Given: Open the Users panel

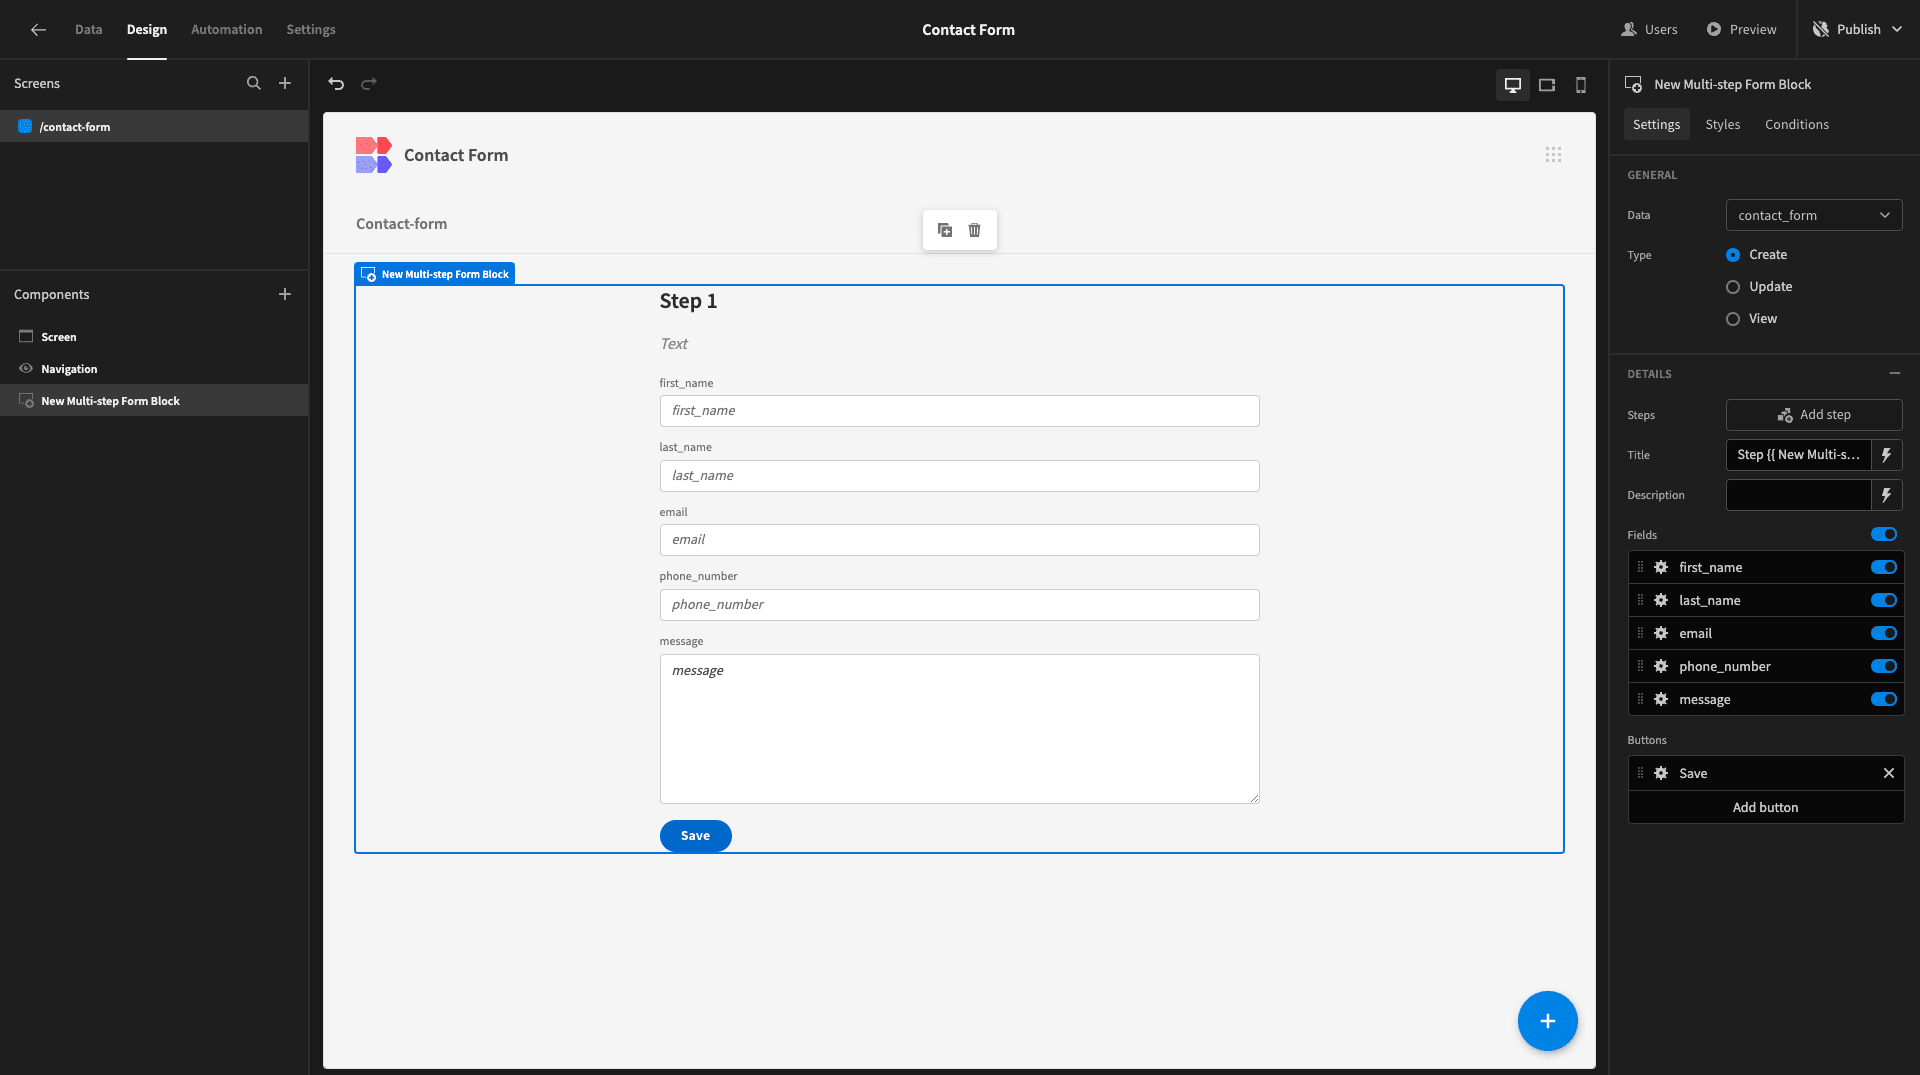Looking at the screenshot, I should (x=1650, y=30).
